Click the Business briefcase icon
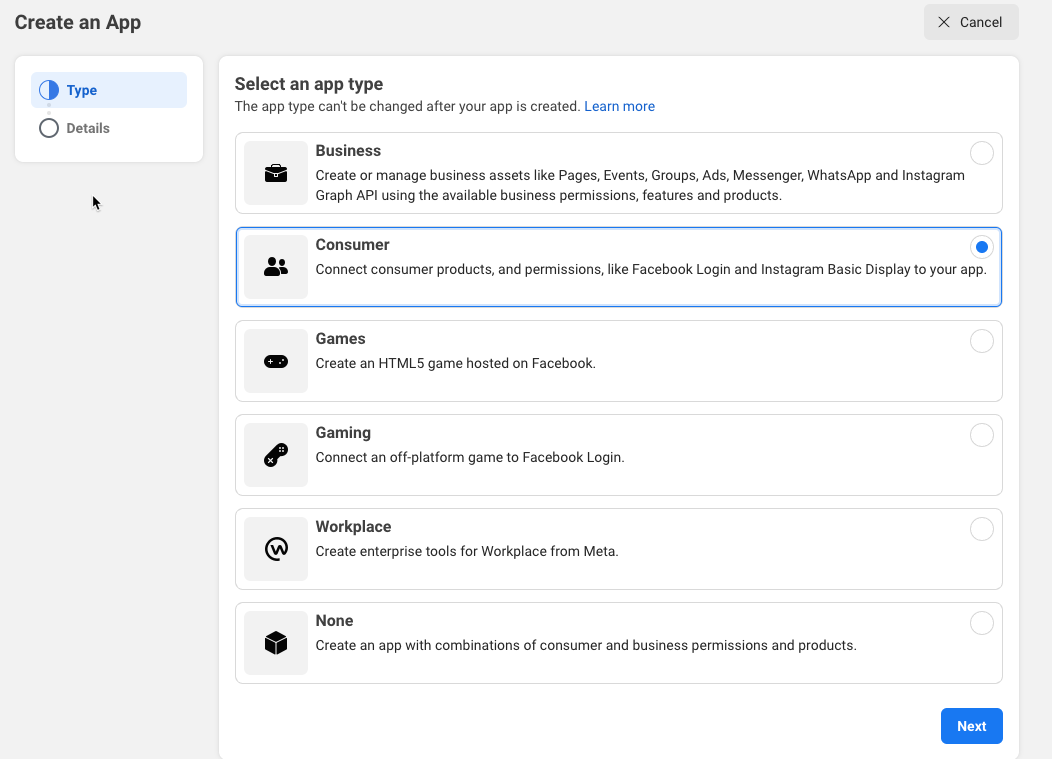Image resolution: width=1052 pixels, height=759 pixels. point(276,173)
